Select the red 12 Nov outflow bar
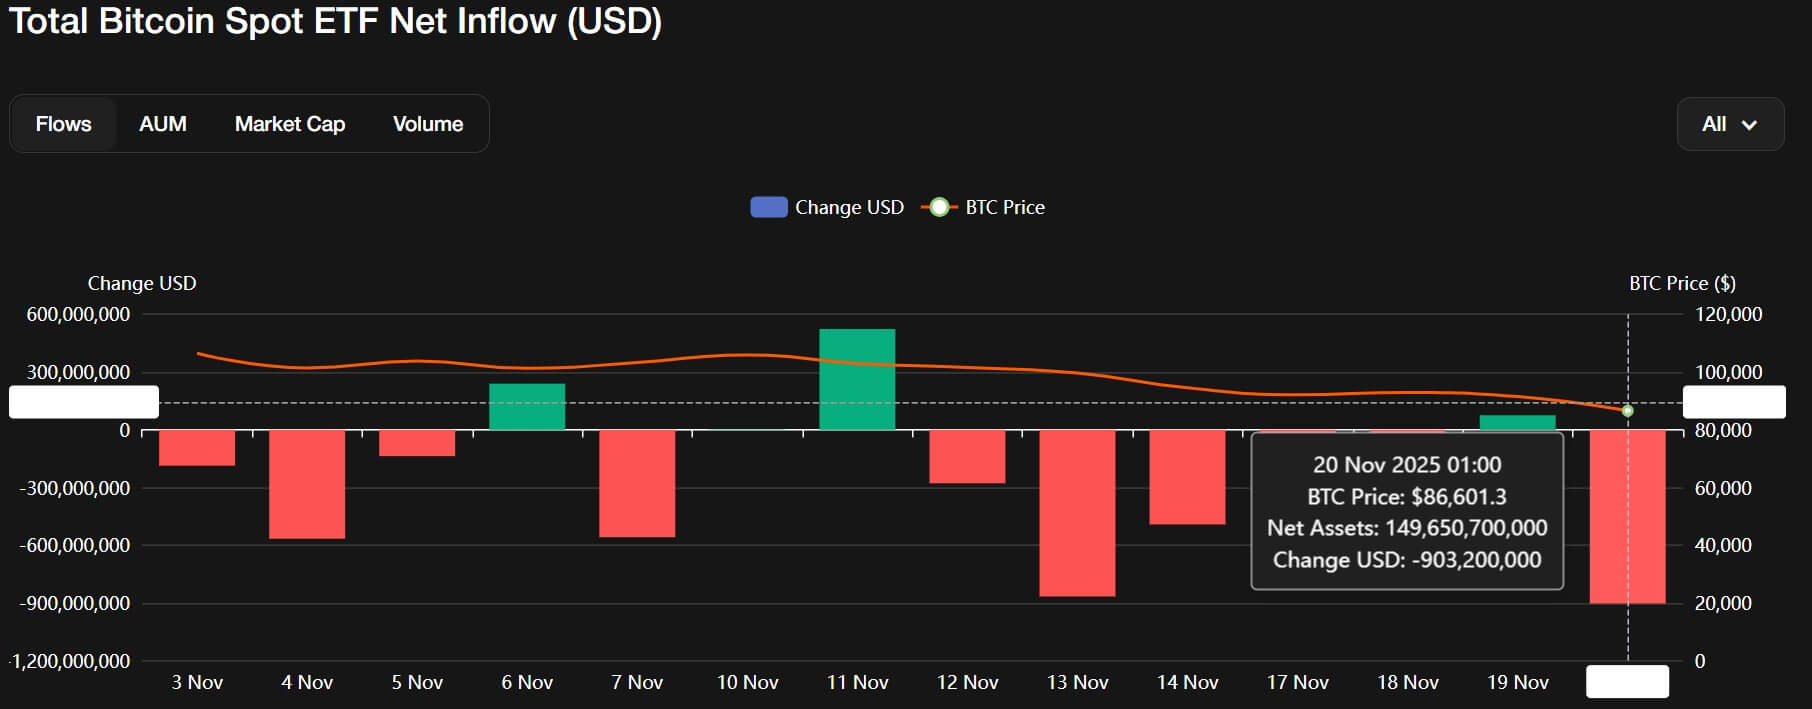 click(x=967, y=457)
